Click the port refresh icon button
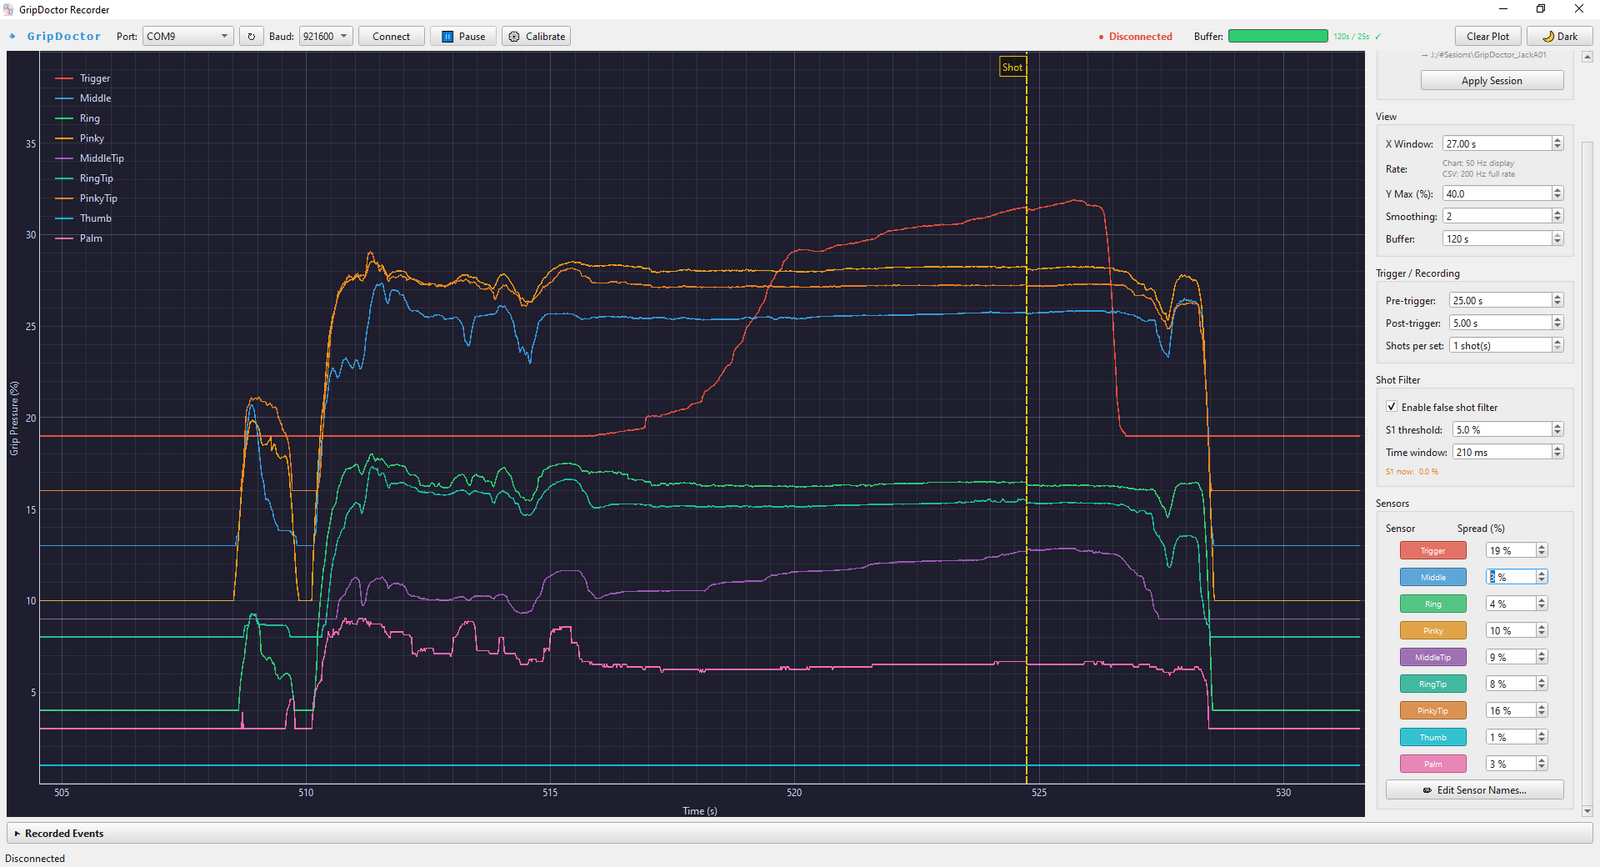The height and width of the screenshot is (867, 1600). click(251, 36)
